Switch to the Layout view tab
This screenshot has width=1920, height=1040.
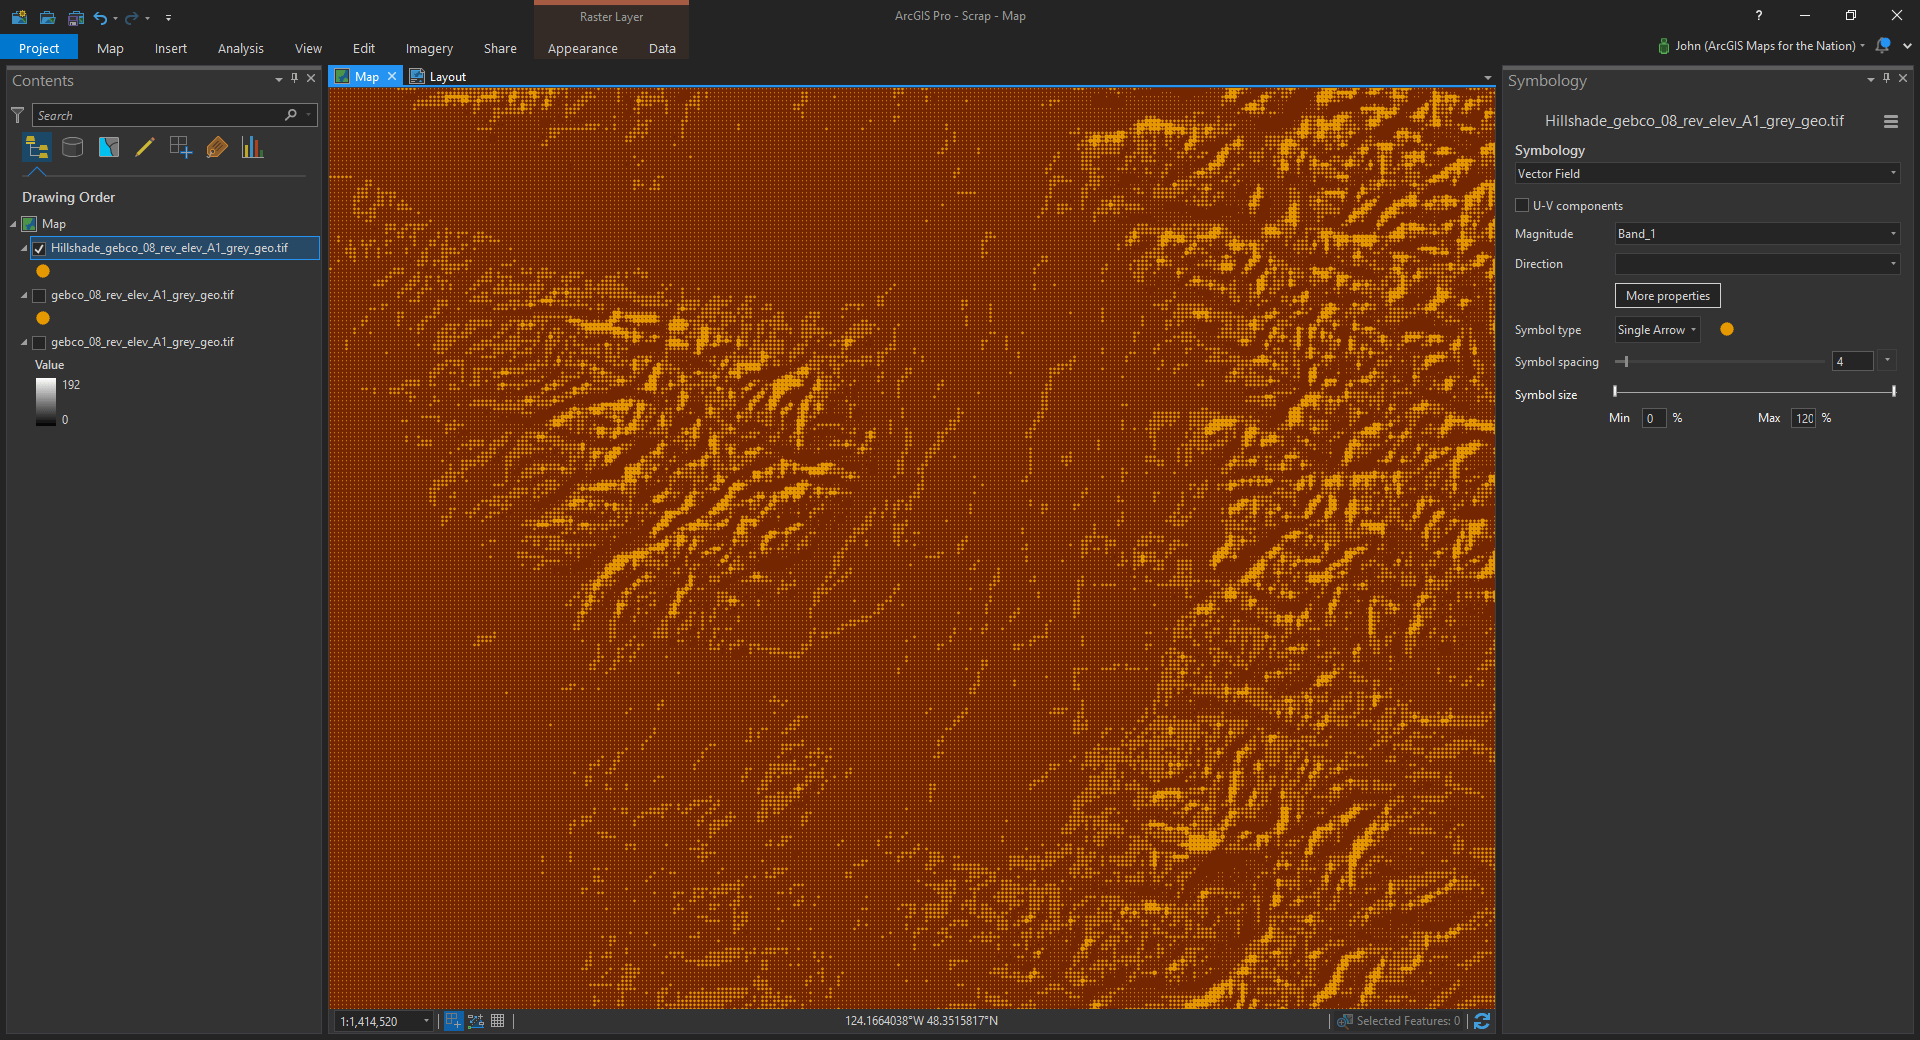click(439, 77)
